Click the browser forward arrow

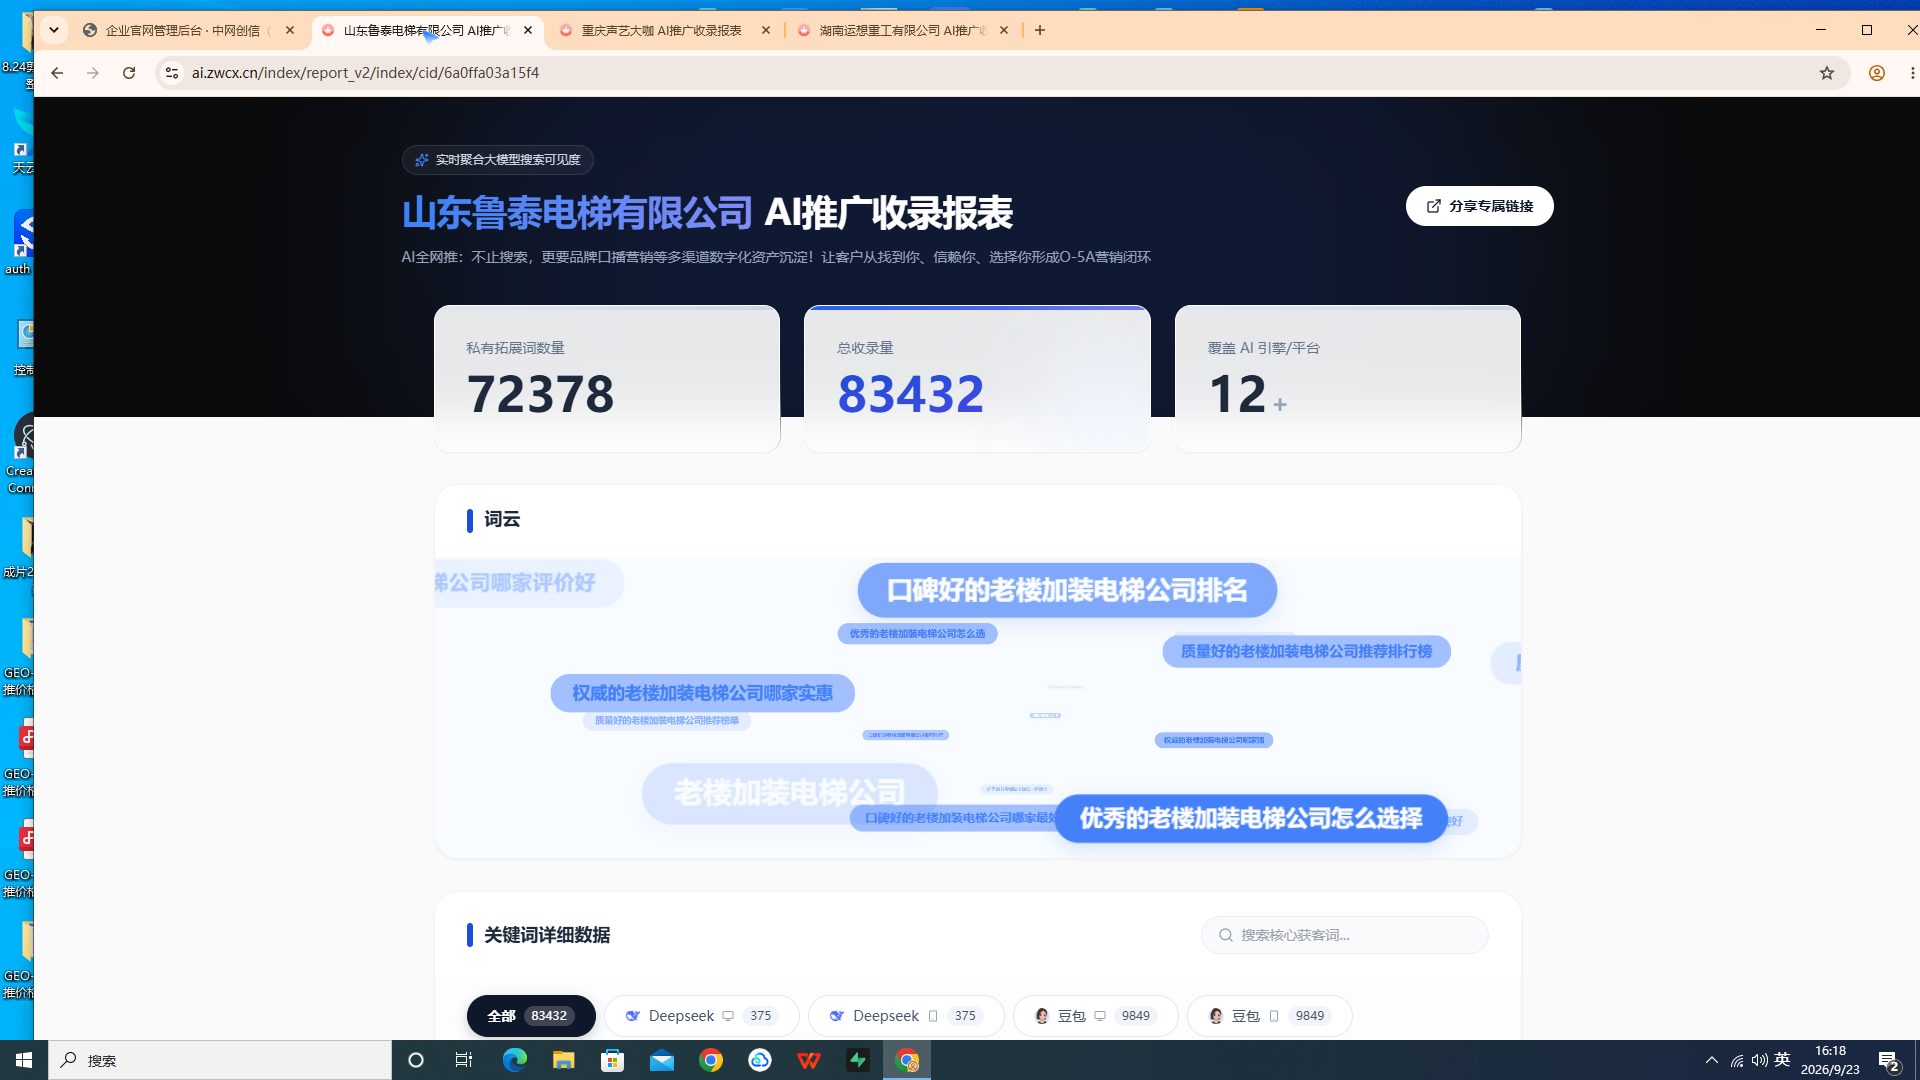pyautogui.click(x=93, y=73)
